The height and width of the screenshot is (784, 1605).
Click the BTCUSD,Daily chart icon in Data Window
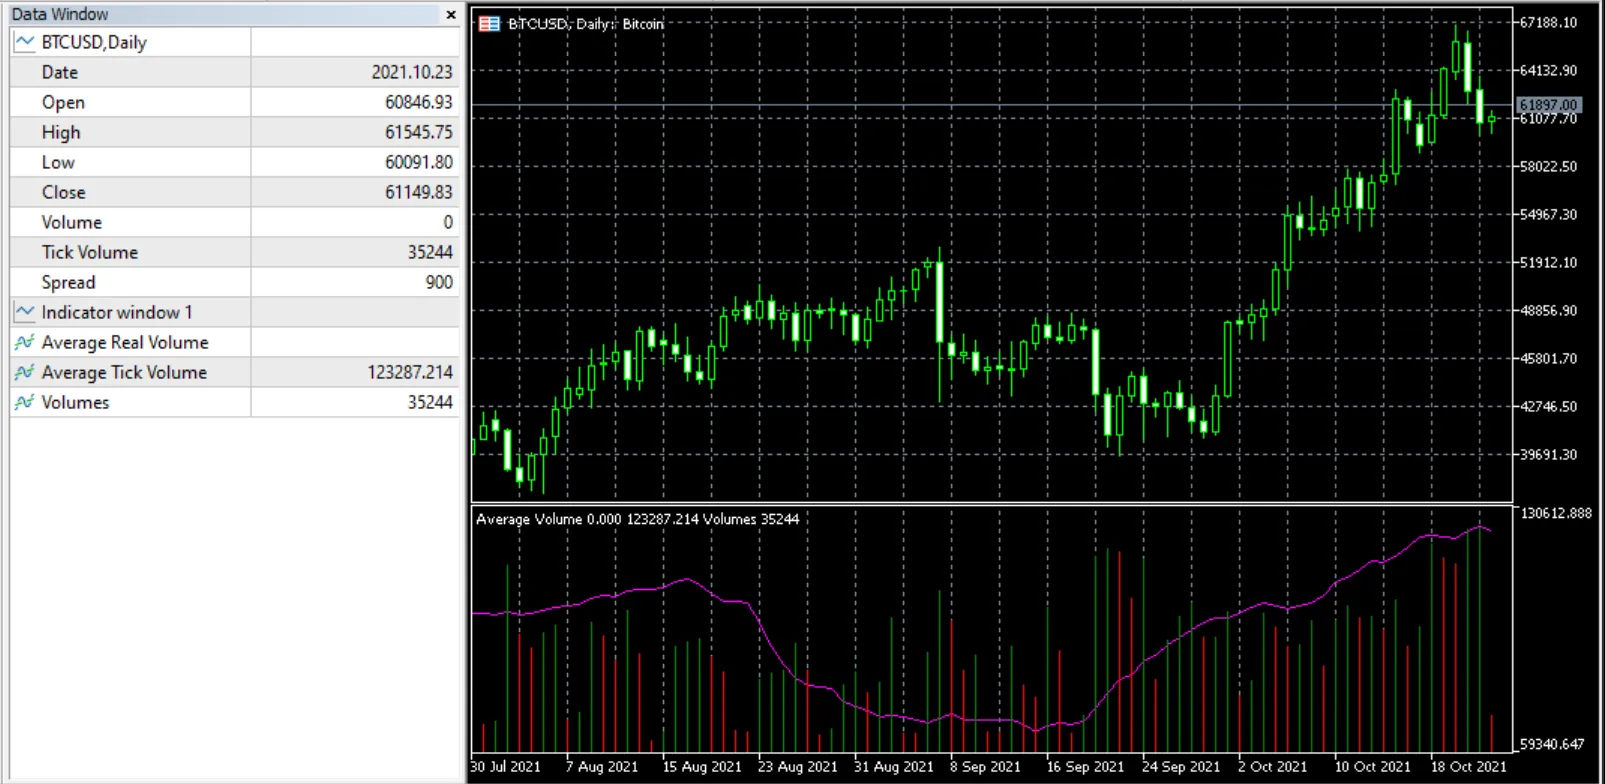coord(25,42)
